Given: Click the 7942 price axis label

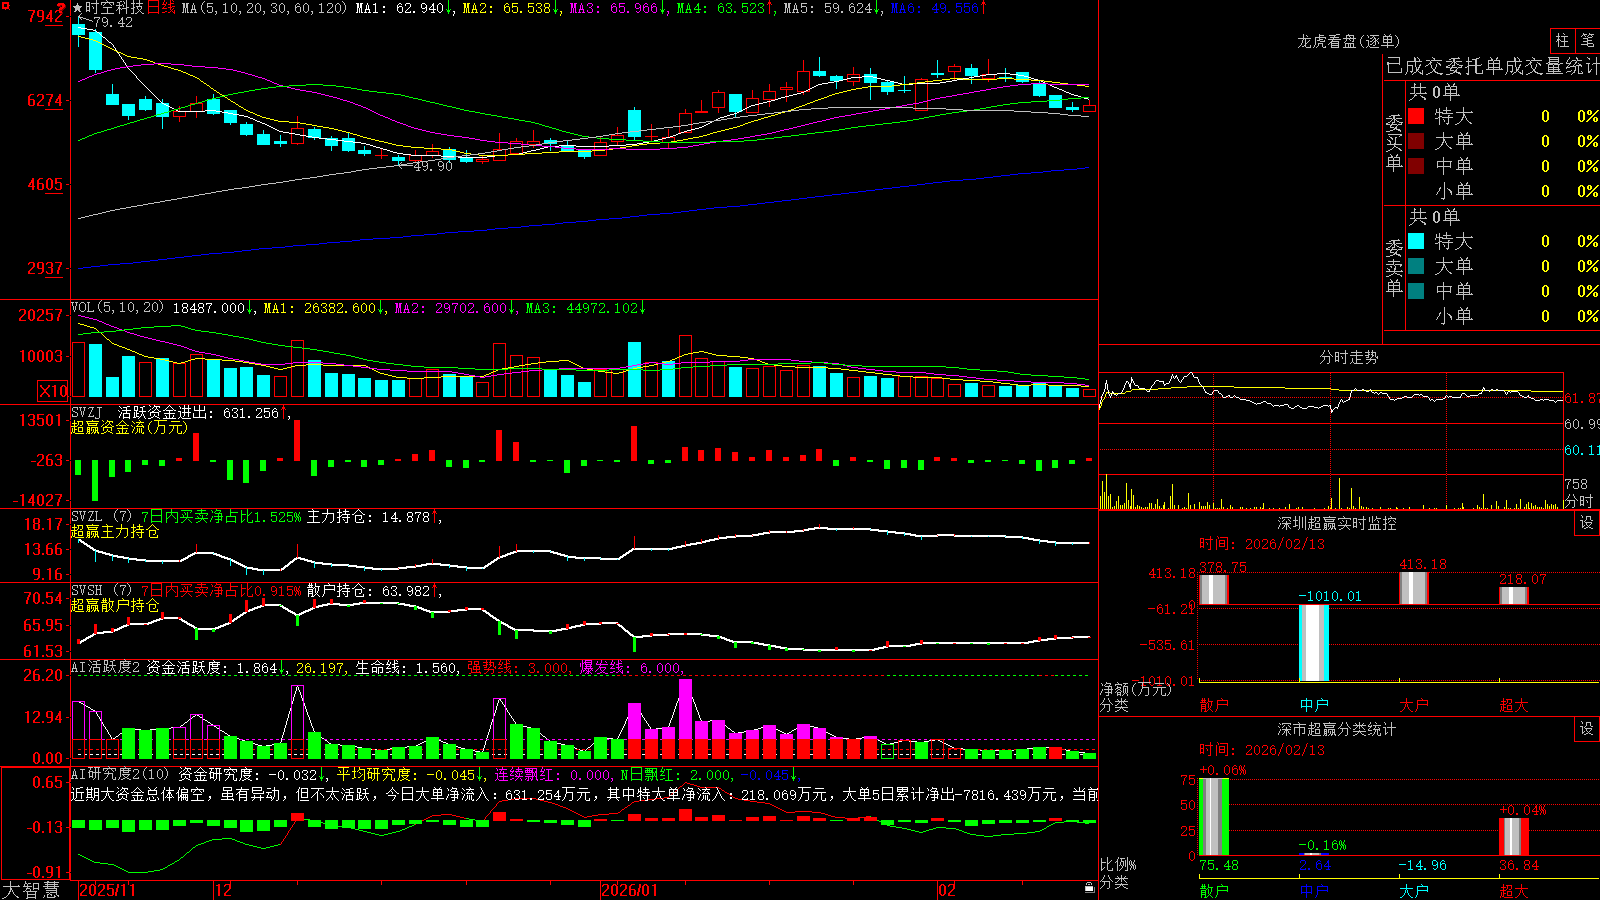Looking at the screenshot, I should tap(45, 16).
